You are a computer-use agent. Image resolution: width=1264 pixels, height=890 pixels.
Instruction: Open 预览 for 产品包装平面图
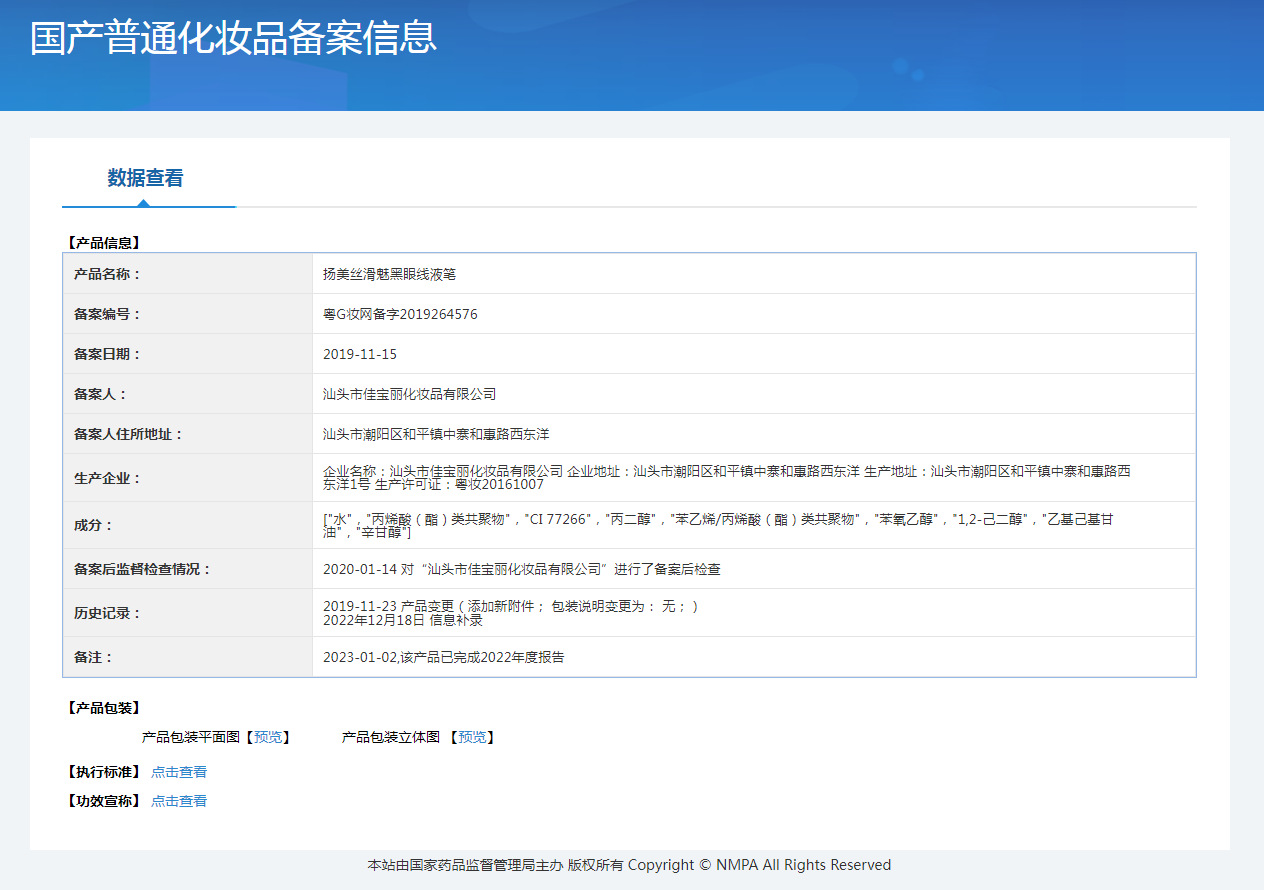(x=267, y=738)
